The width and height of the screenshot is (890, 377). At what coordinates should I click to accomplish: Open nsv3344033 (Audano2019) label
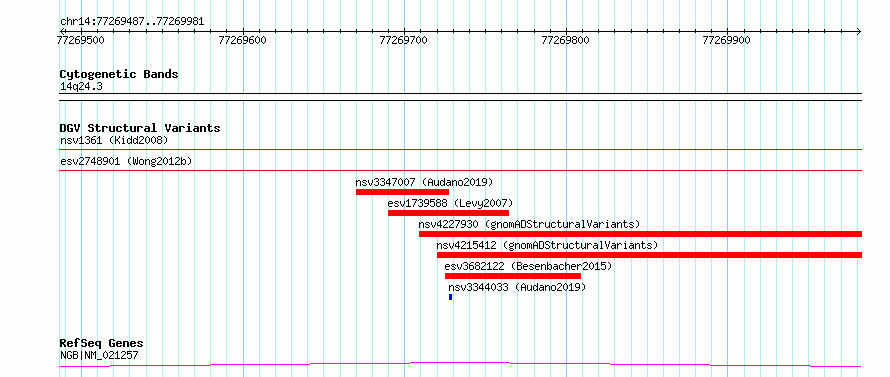tap(517, 287)
